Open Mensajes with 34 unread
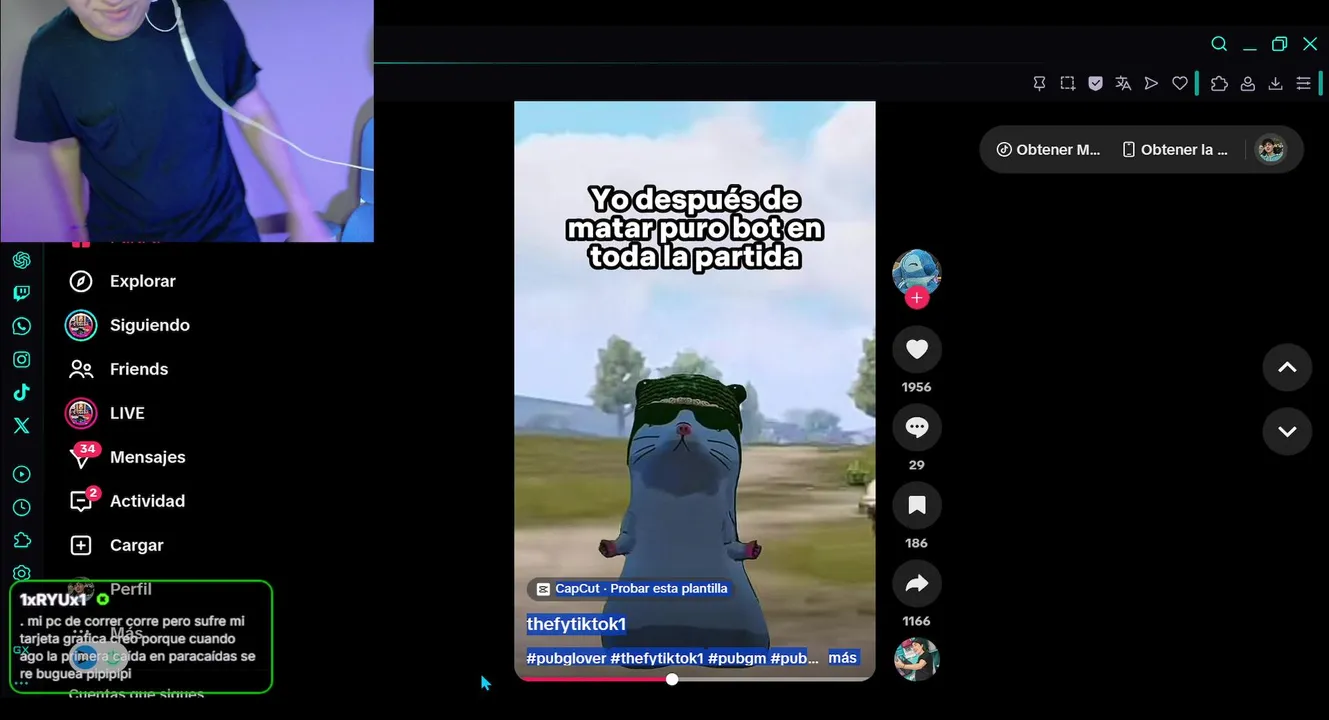The height and width of the screenshot is (720, 1329). coord(126,457)
